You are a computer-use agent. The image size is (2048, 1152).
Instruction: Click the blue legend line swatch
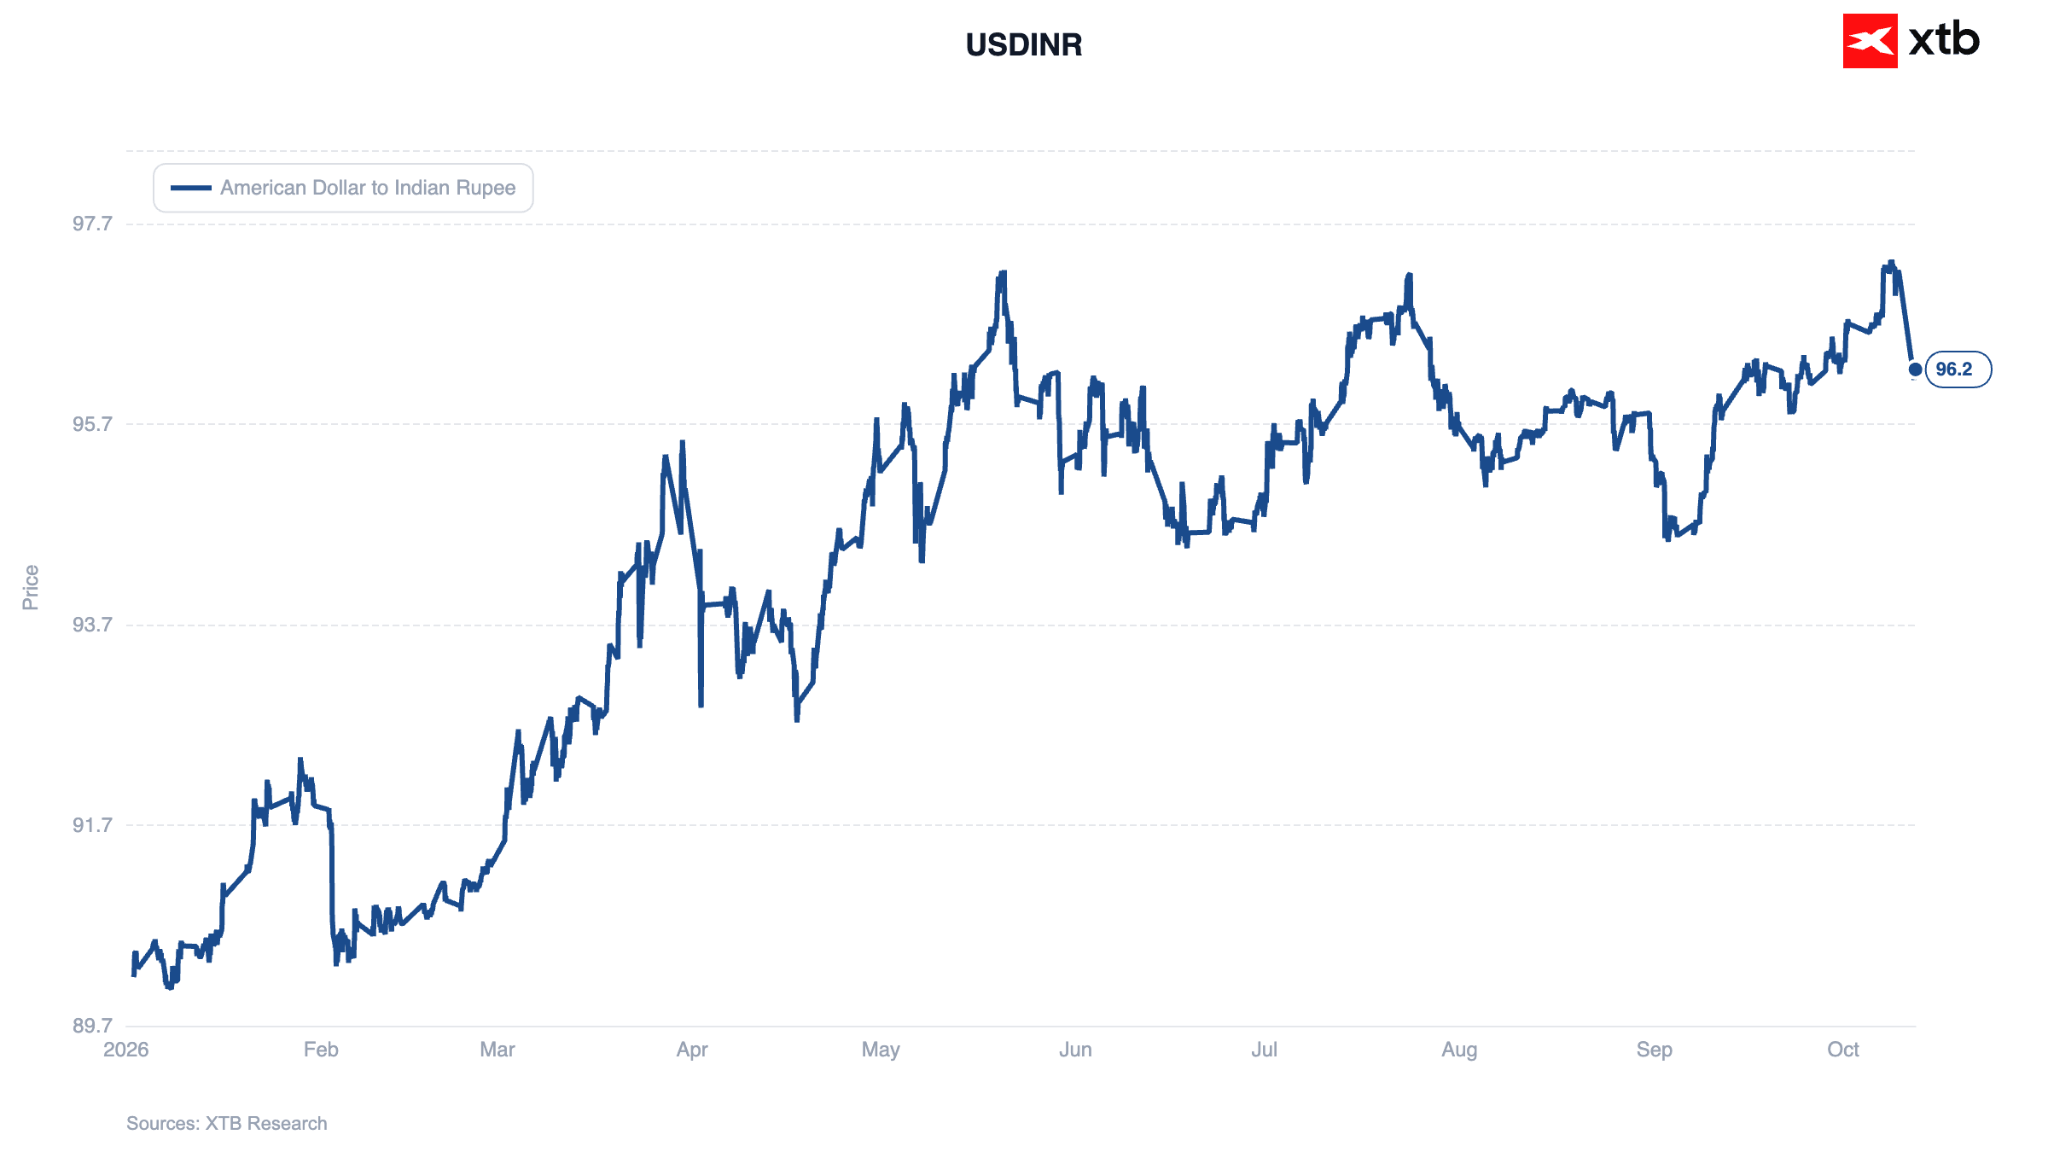coord(191,188)
